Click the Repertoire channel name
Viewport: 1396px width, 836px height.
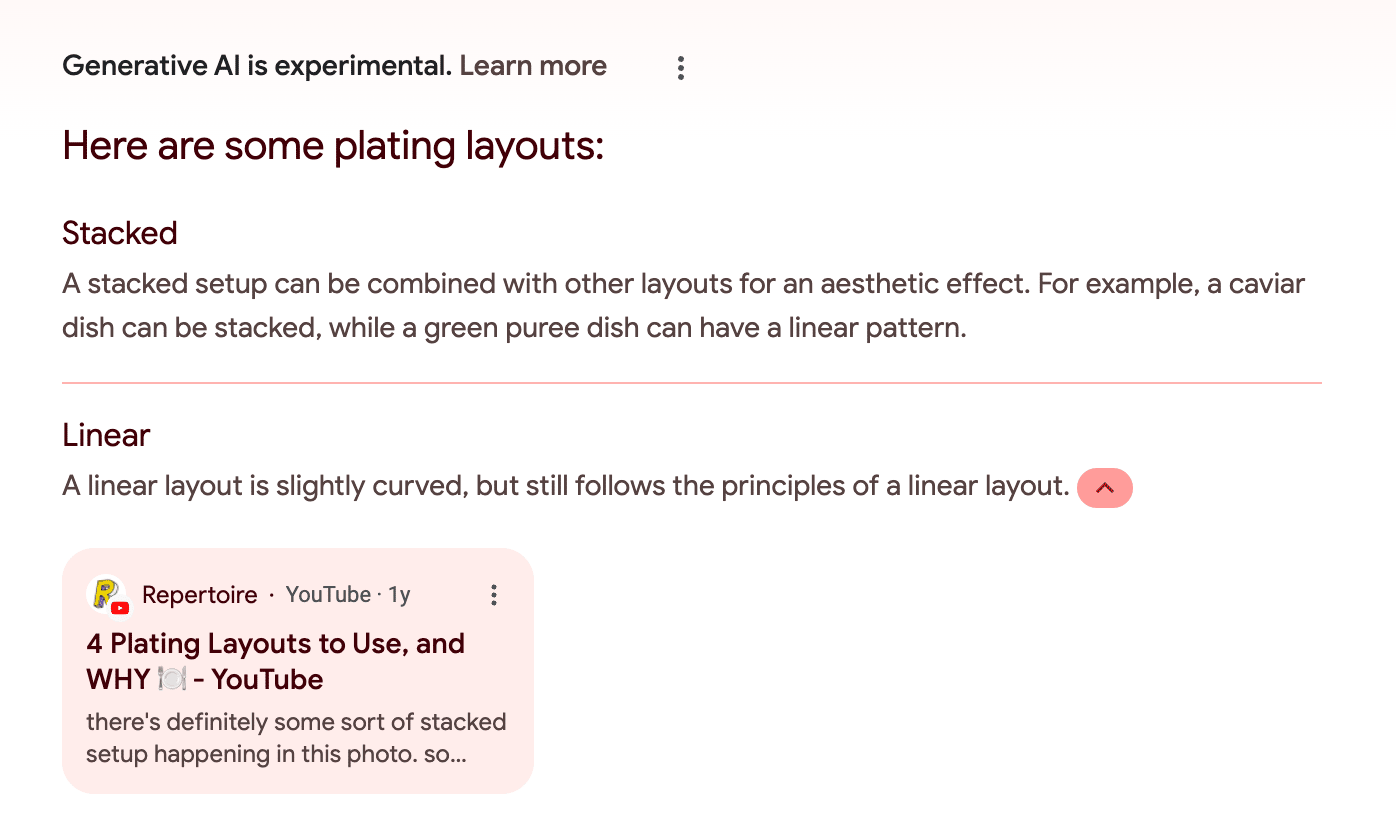tap(200, 595)
